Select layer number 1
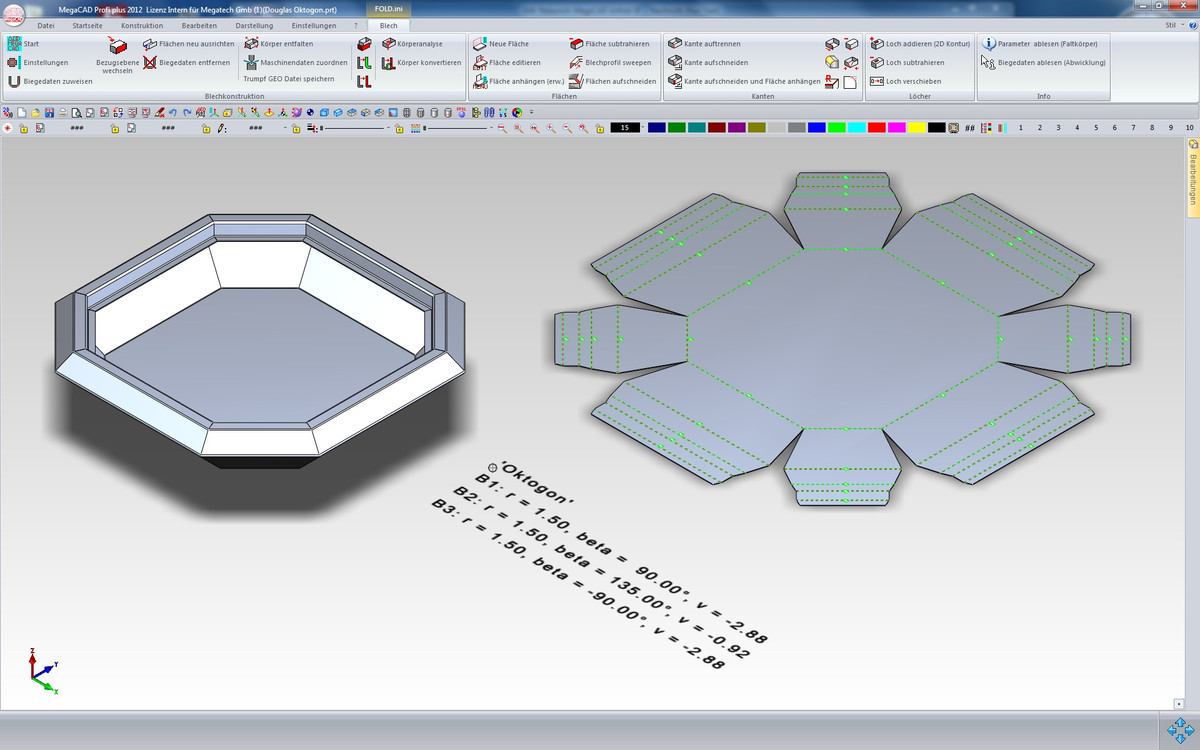The width and height of the screenshot is (1200, 750). coord(1021,128)
